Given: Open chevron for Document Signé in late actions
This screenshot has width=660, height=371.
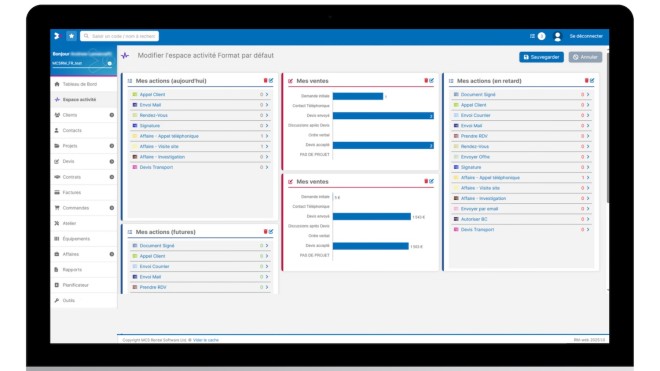Looking at the screenshot, I should point(588,94).
